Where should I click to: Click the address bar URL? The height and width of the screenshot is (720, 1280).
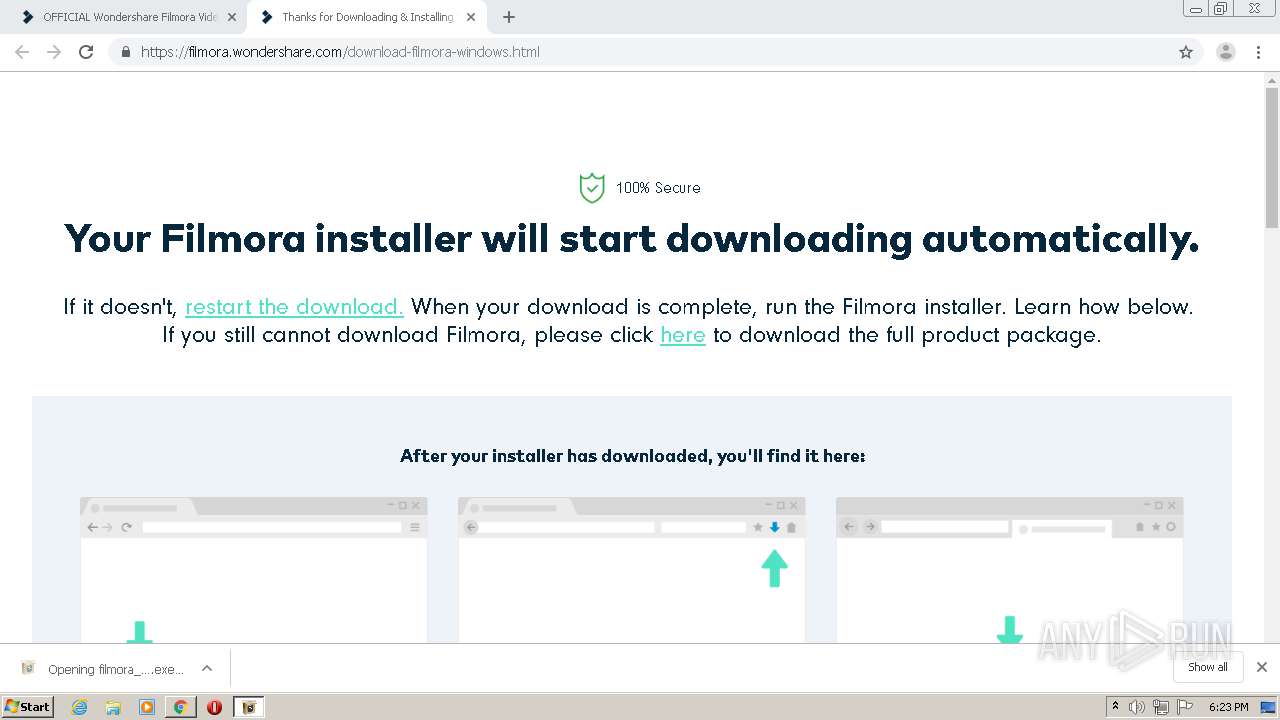point(340,52)
